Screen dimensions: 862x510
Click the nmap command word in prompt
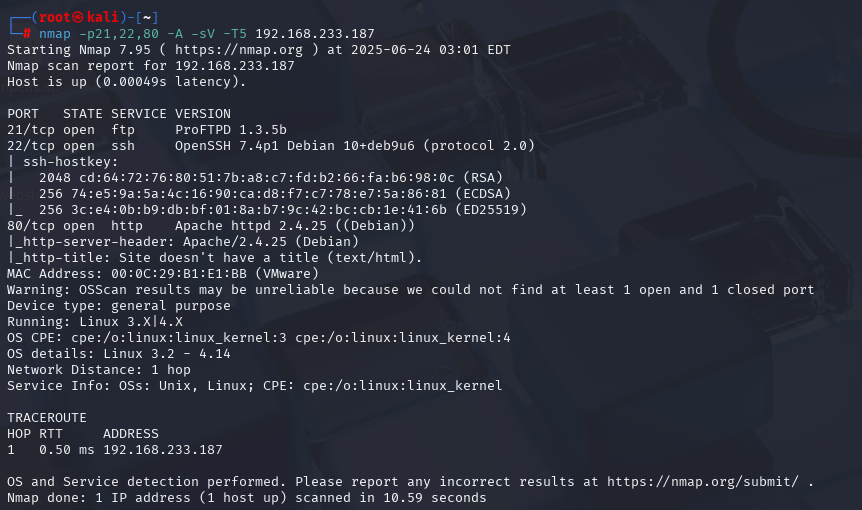[x=54, y=34]
